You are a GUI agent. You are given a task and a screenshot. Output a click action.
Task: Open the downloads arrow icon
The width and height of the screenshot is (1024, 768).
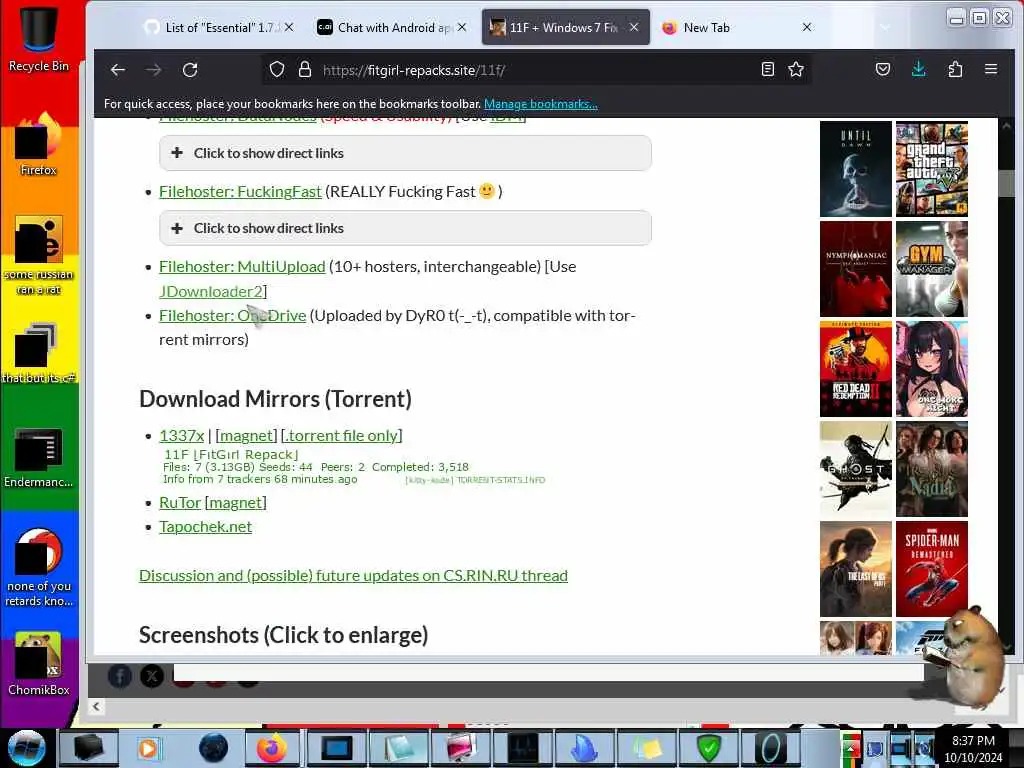(x=919, y=69)
